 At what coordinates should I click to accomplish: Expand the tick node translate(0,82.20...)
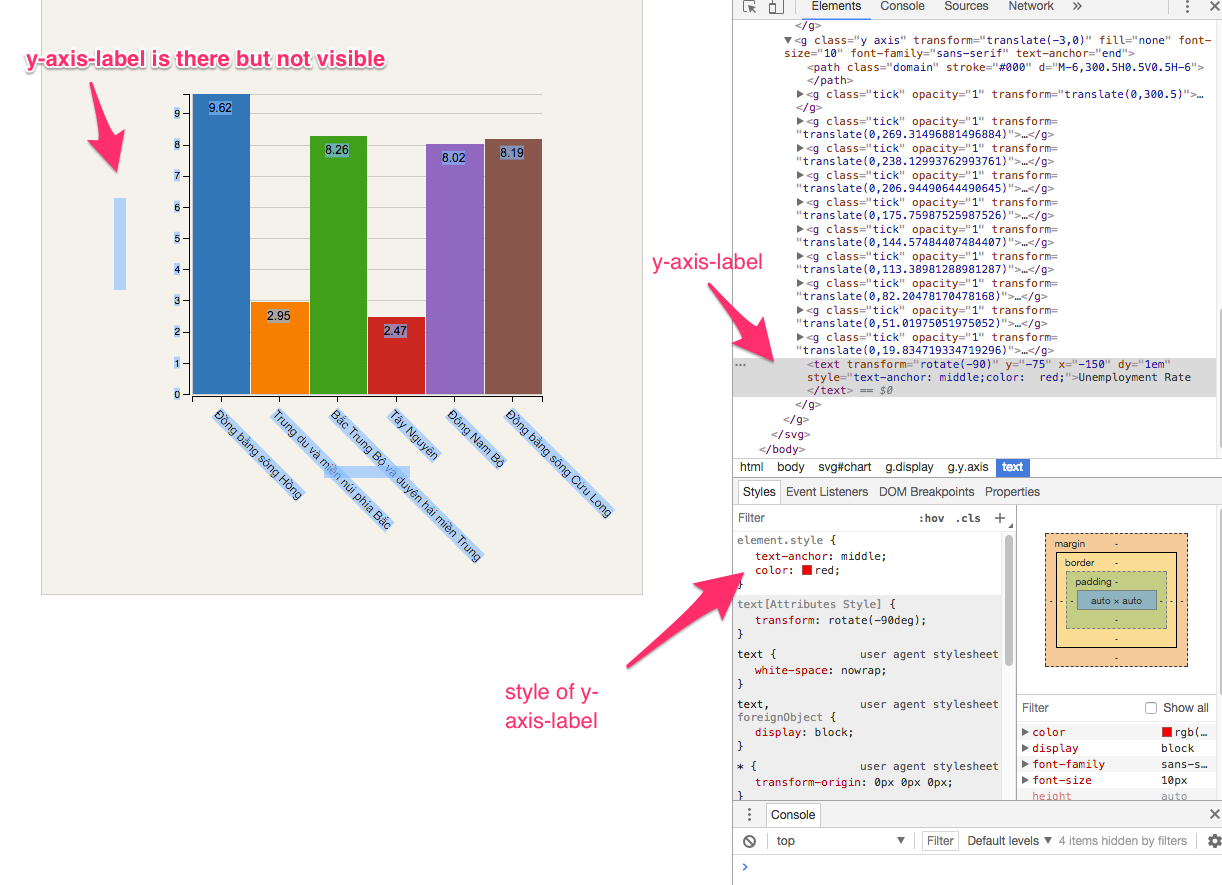coord(801,283)
